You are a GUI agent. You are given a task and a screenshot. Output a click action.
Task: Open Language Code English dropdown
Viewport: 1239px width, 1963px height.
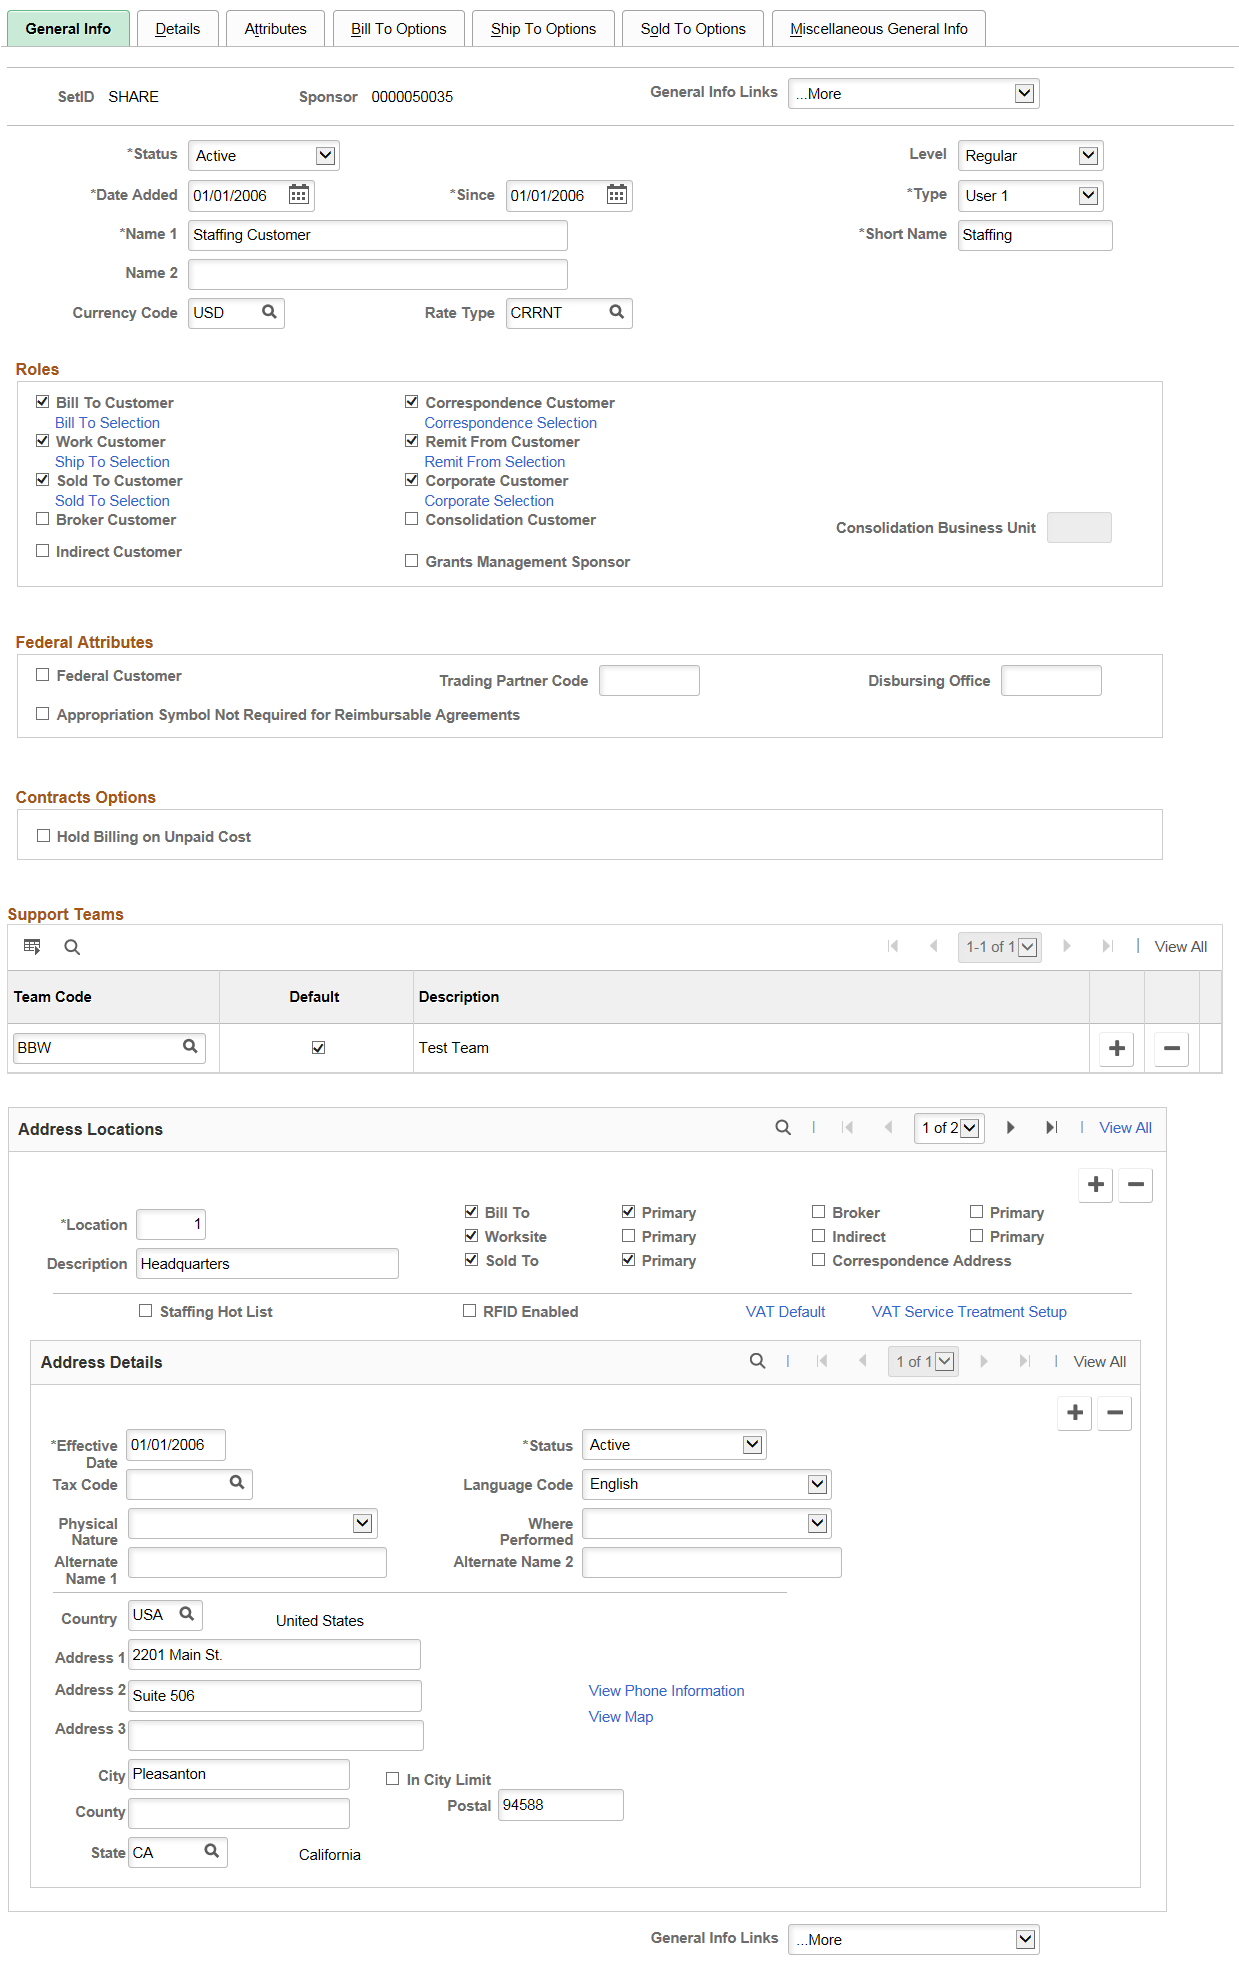(x=706, y=1484)
